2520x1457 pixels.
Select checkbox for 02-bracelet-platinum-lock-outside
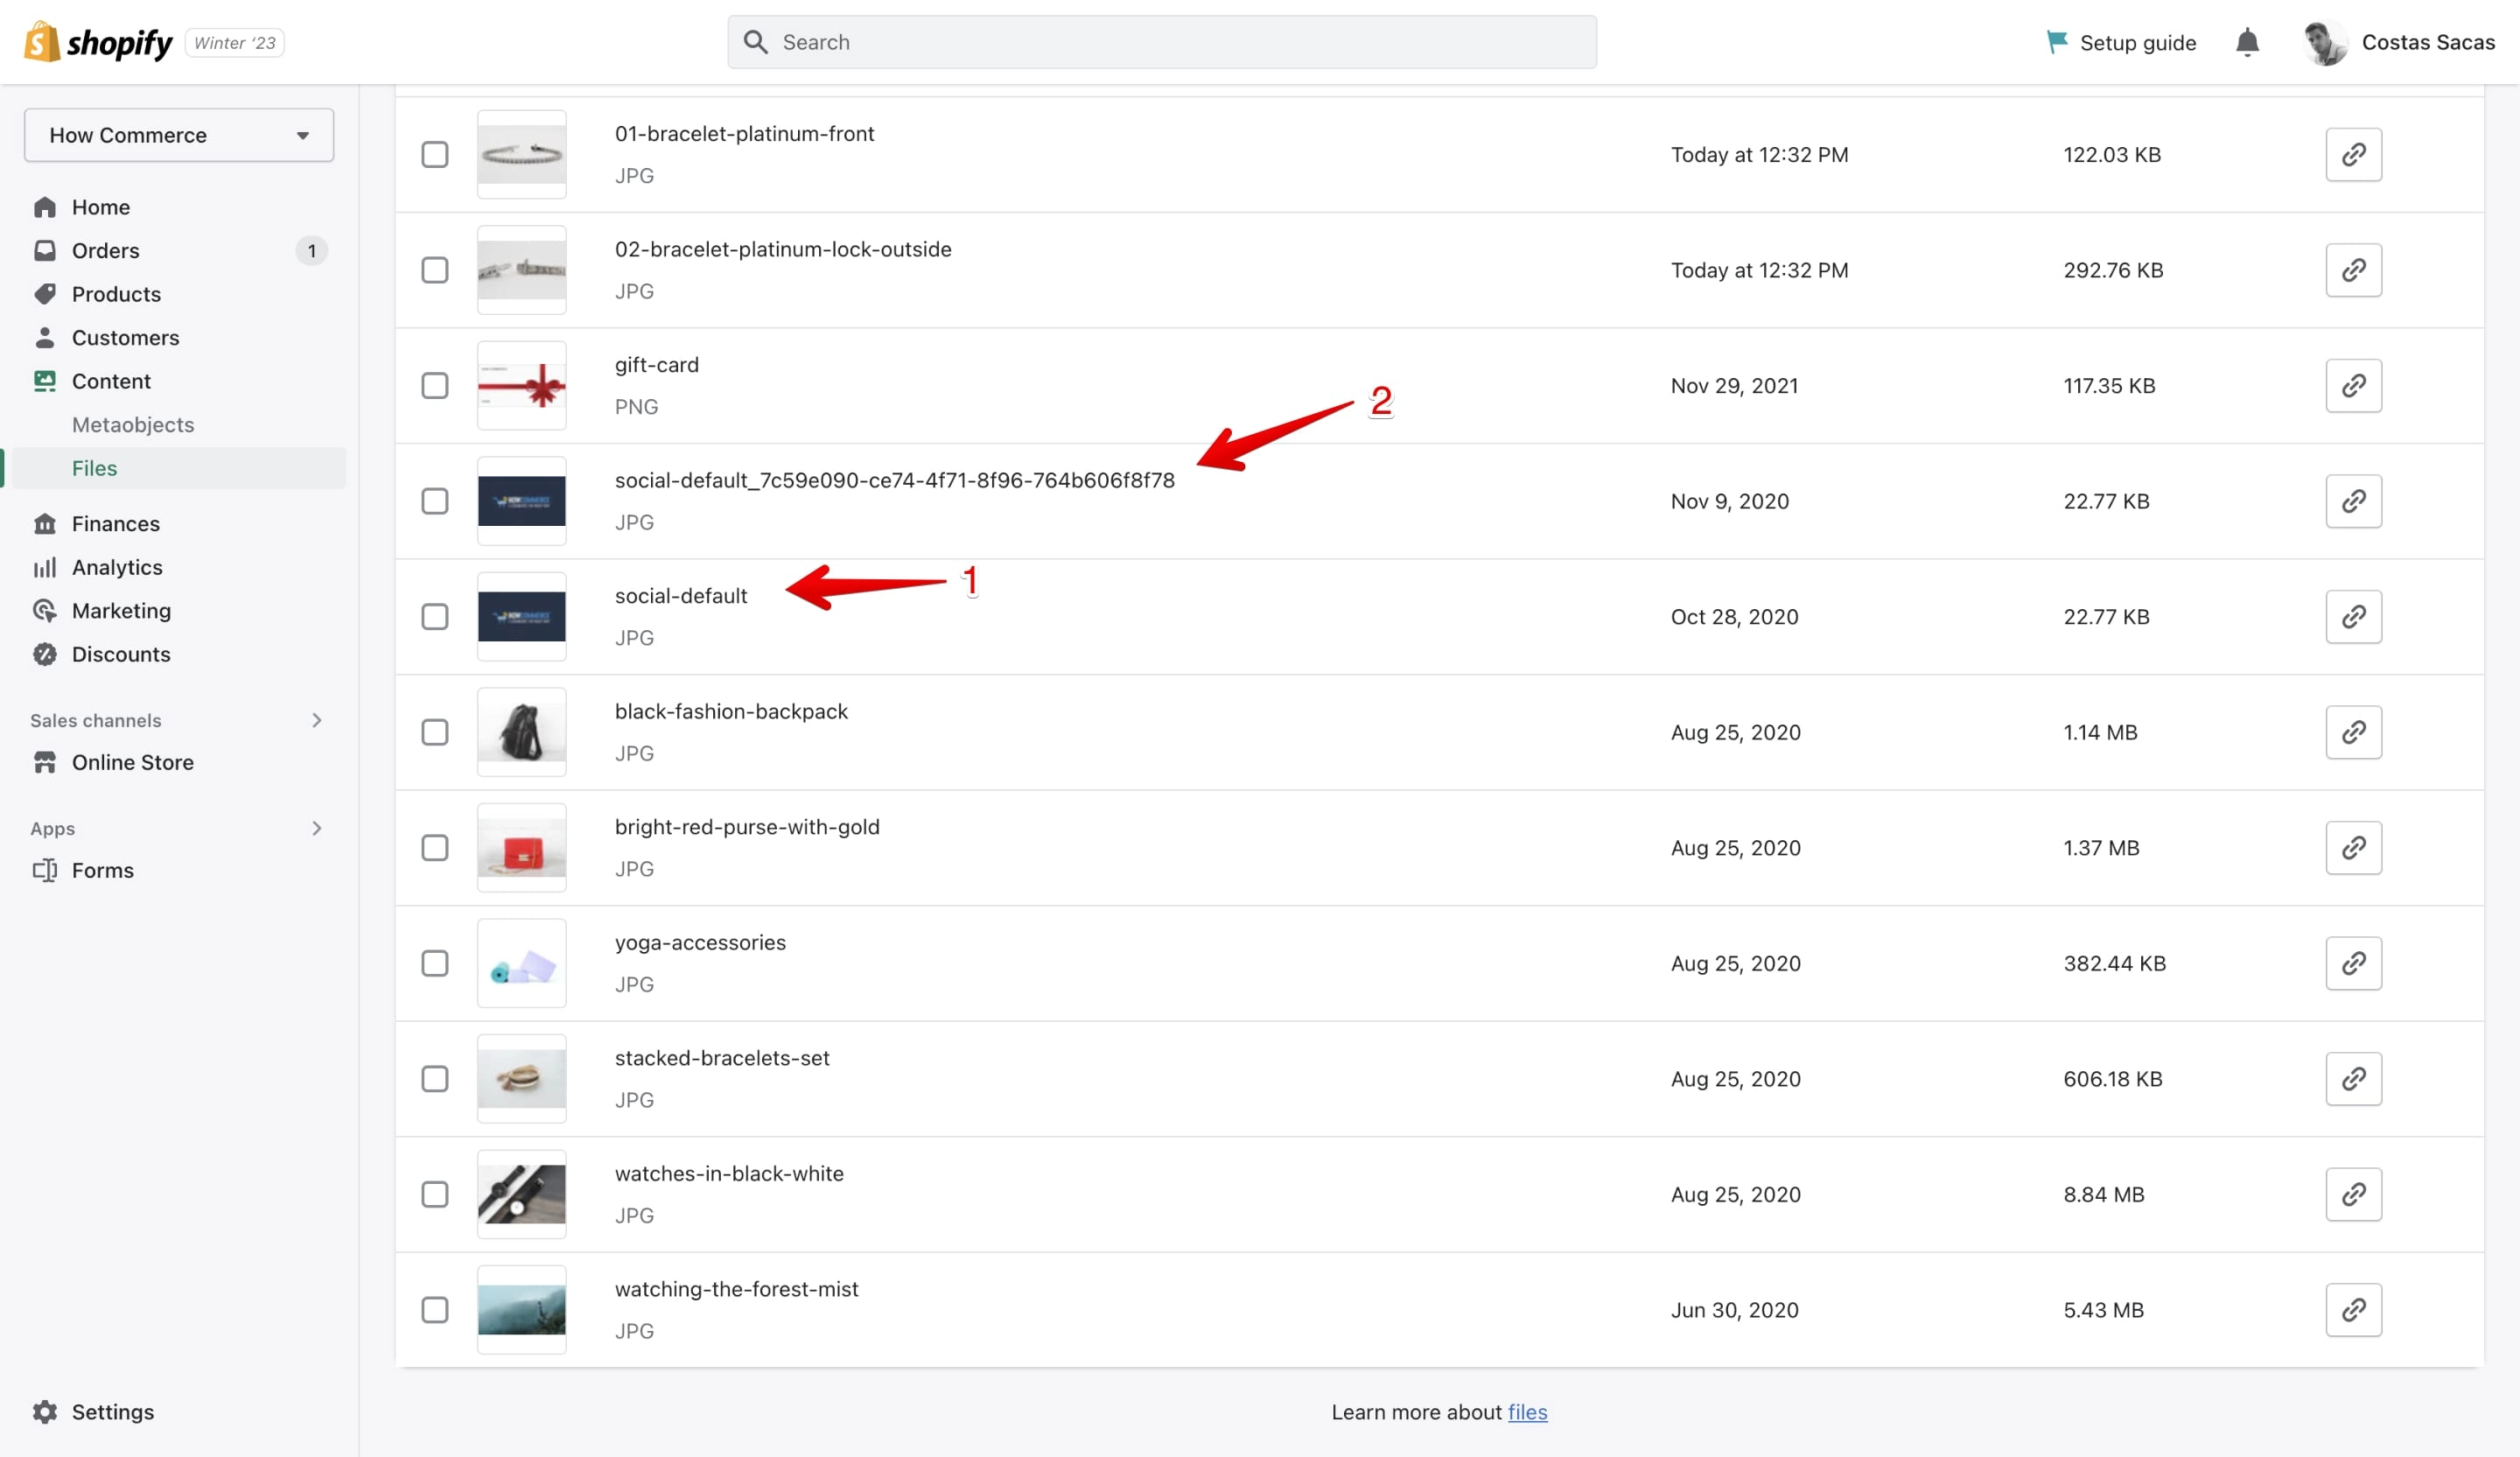pyautogui.click(x=434, y=270)
